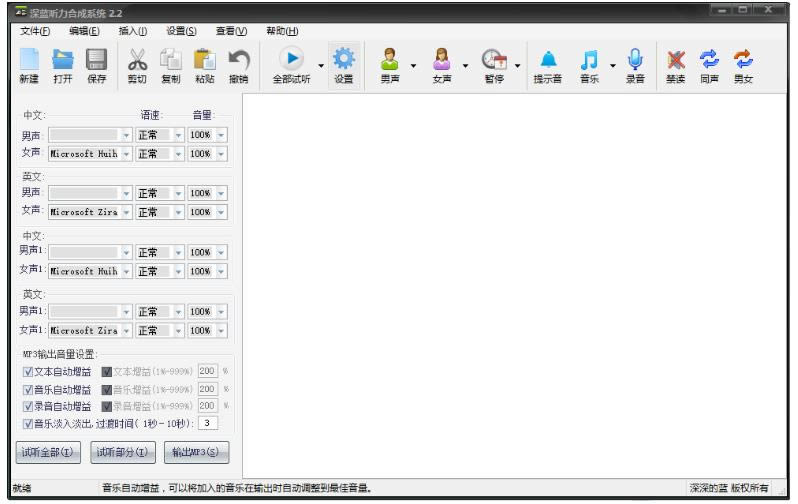This screenshot has width=798, height=504.
Task: Click inside the large white text editor area
Action: [514, 285]
